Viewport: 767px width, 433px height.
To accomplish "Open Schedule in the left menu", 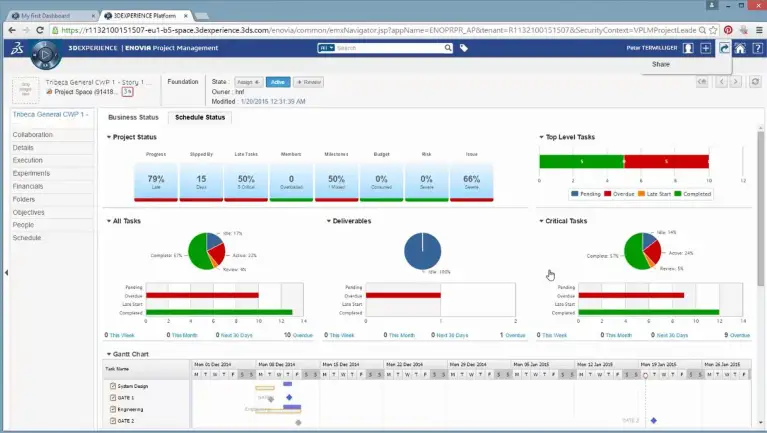I will (x=27, y=238).
